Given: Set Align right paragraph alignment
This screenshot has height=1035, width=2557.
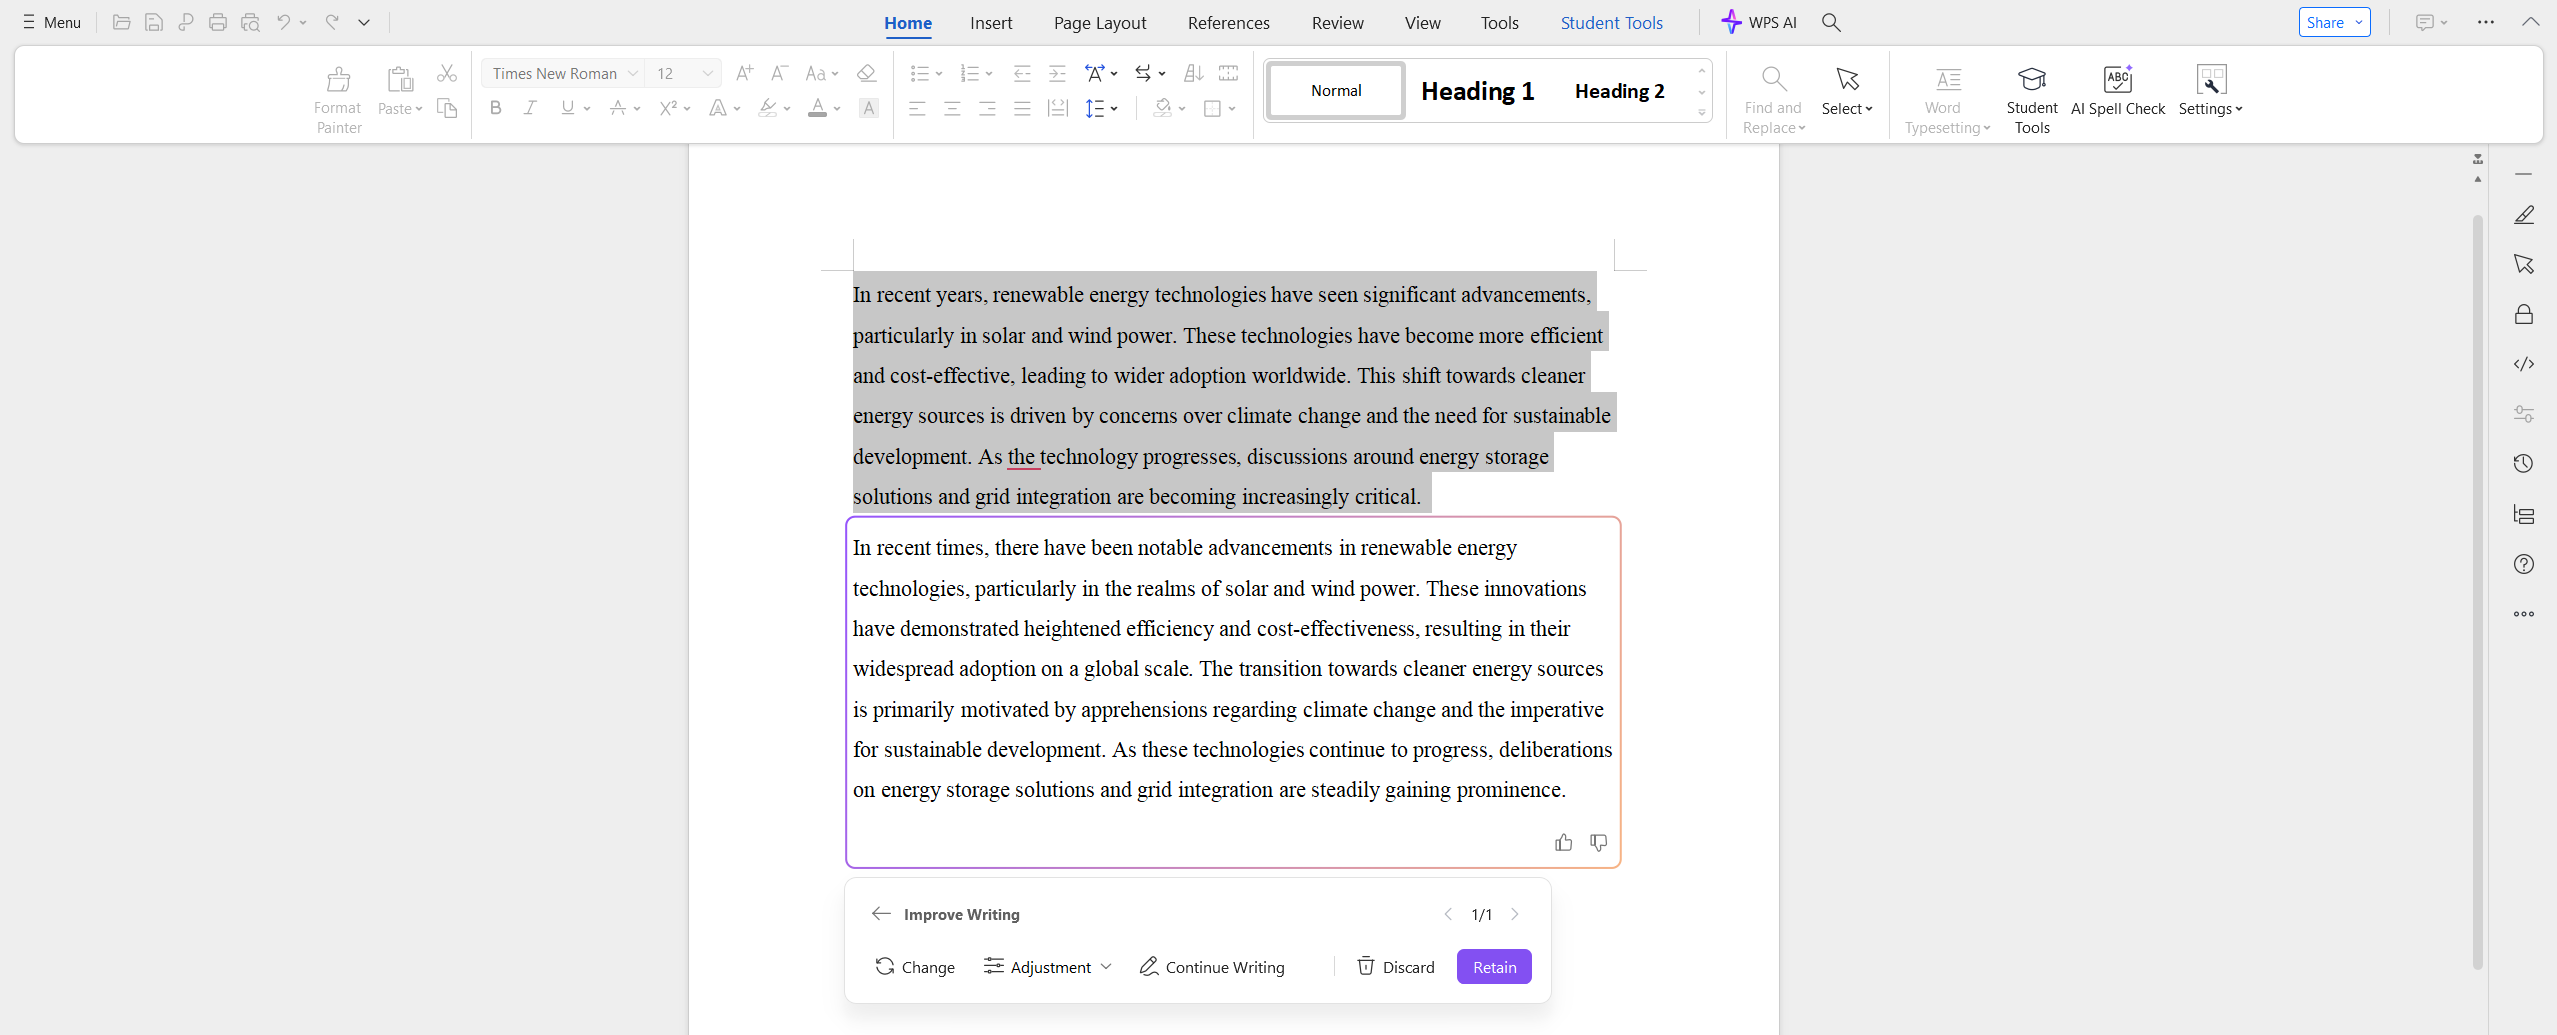Looking at the screenshot, I should pos(987,108).
